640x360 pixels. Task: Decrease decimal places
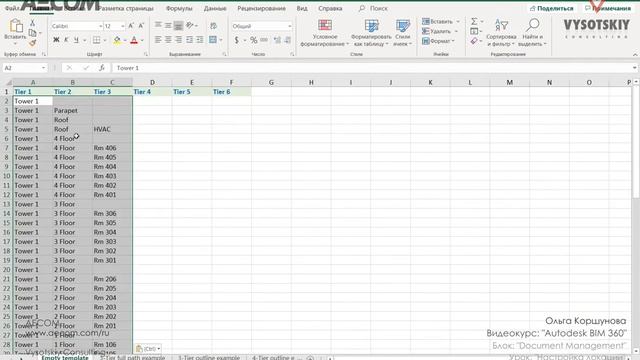click(288, 40)
